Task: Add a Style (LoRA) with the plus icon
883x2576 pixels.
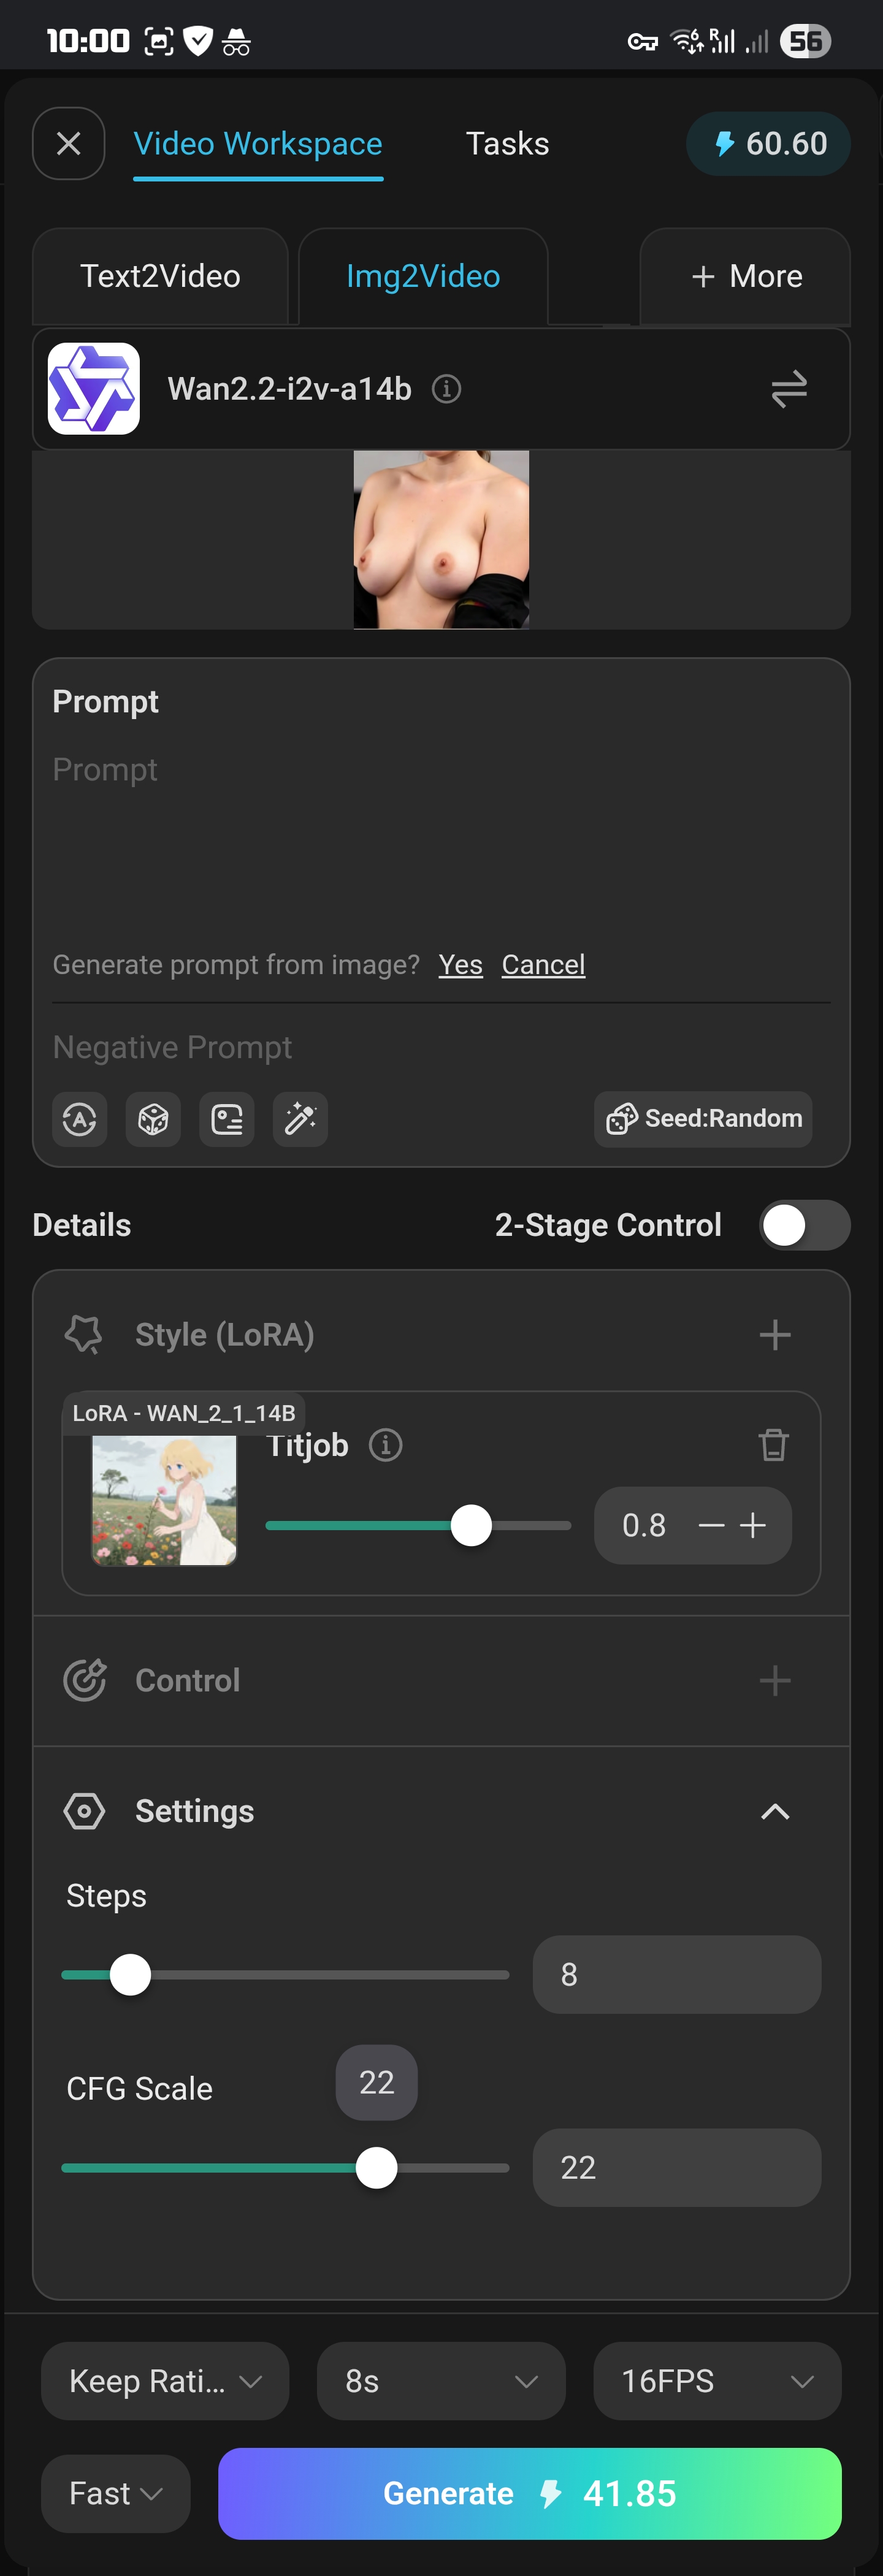Action: [x=774, y=1334]
